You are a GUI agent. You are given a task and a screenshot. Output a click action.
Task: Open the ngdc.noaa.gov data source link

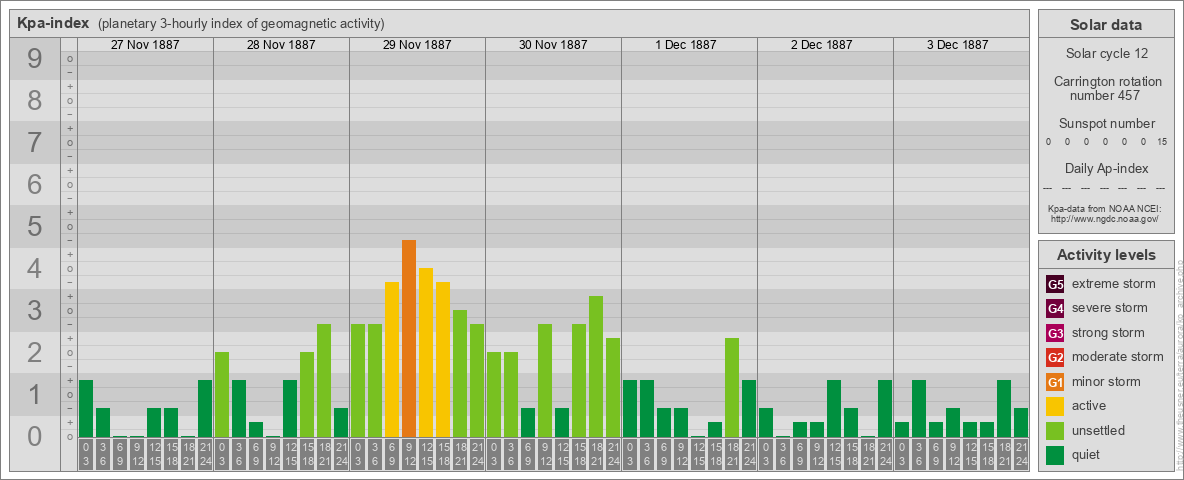pyautogui.click(x=1106, y=218)
